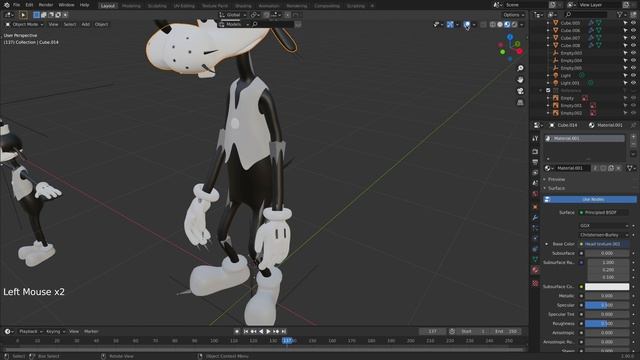Open the File menu

point(17,5)
